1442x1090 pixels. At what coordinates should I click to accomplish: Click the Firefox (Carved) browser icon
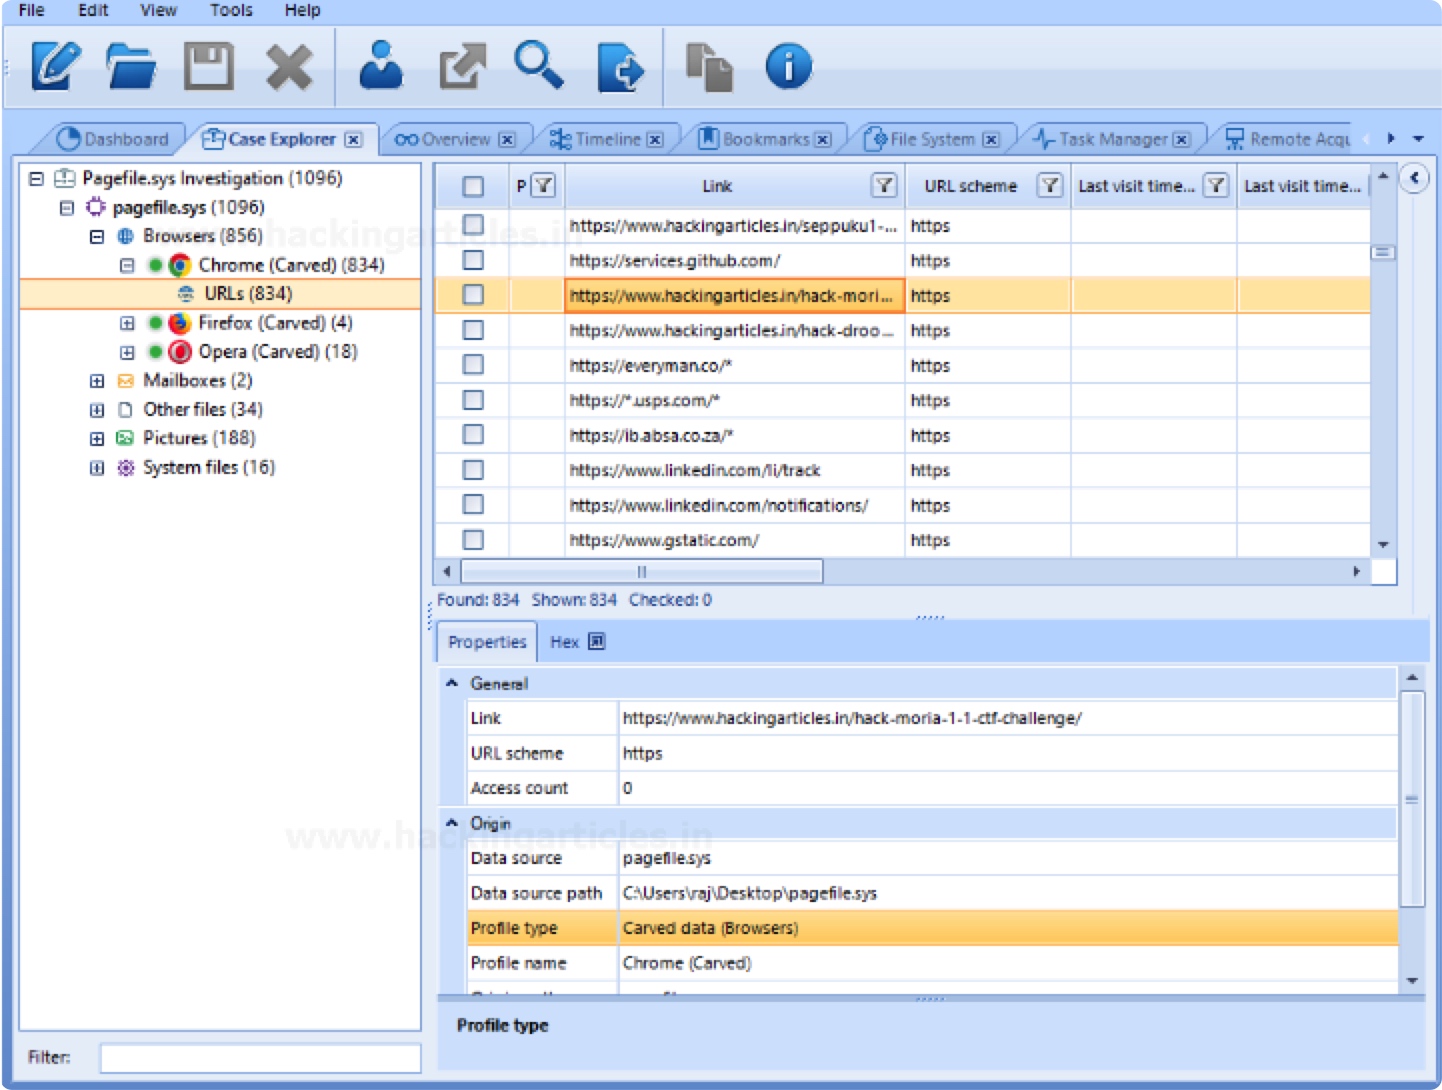tap(180, 323)
